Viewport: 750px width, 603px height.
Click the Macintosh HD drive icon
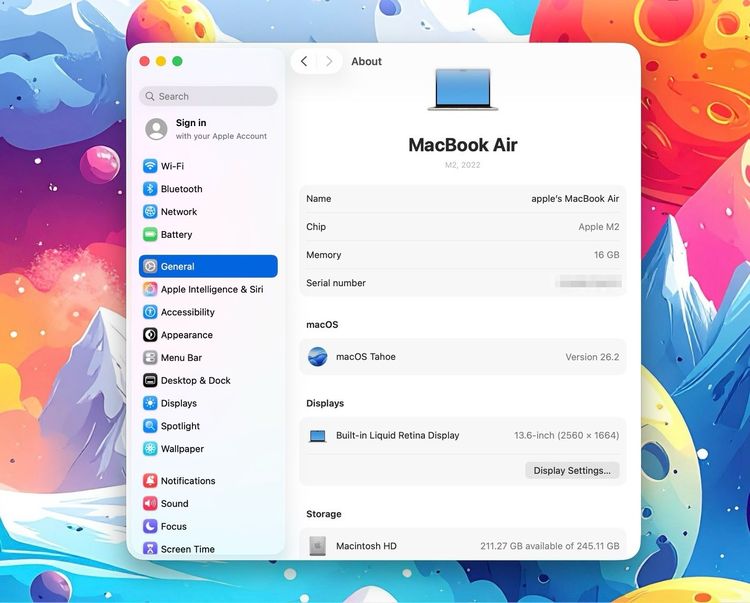click(318, 546)
